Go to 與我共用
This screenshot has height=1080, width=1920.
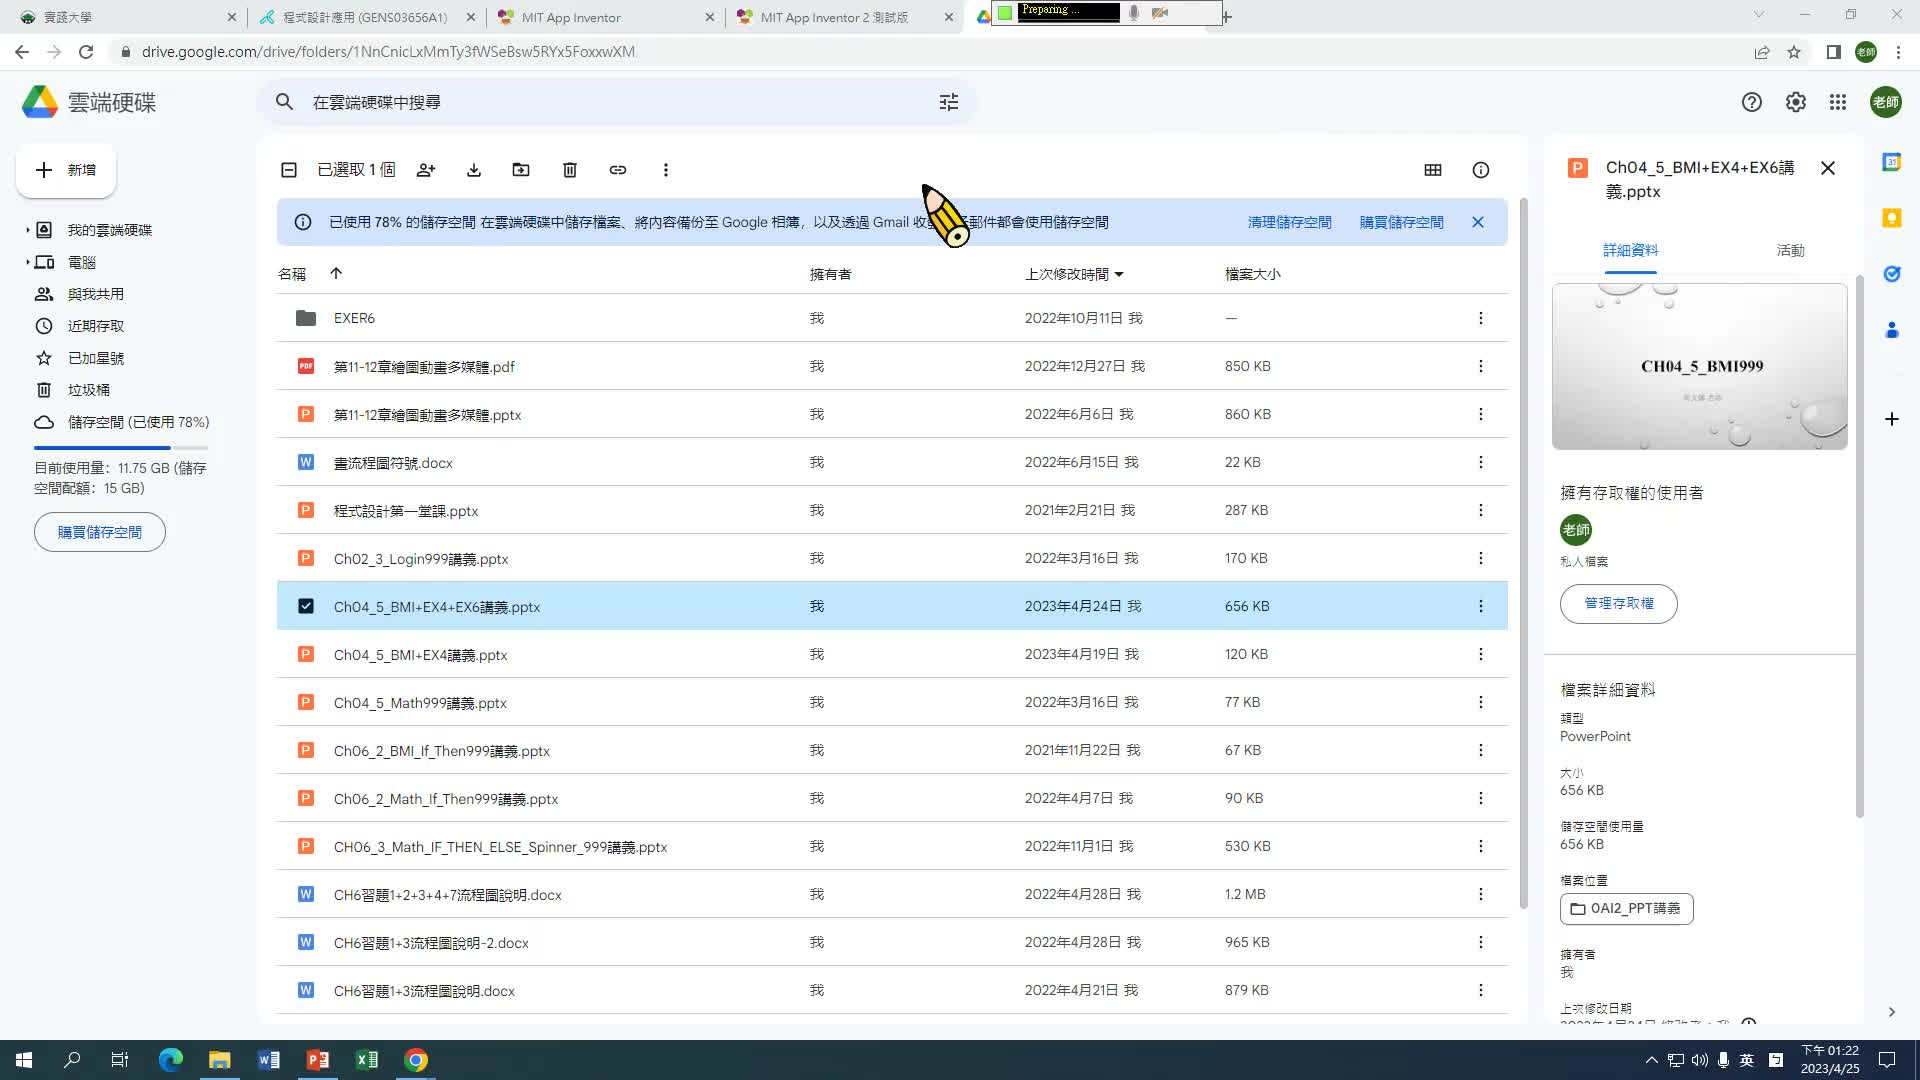[x=96, y=294]
